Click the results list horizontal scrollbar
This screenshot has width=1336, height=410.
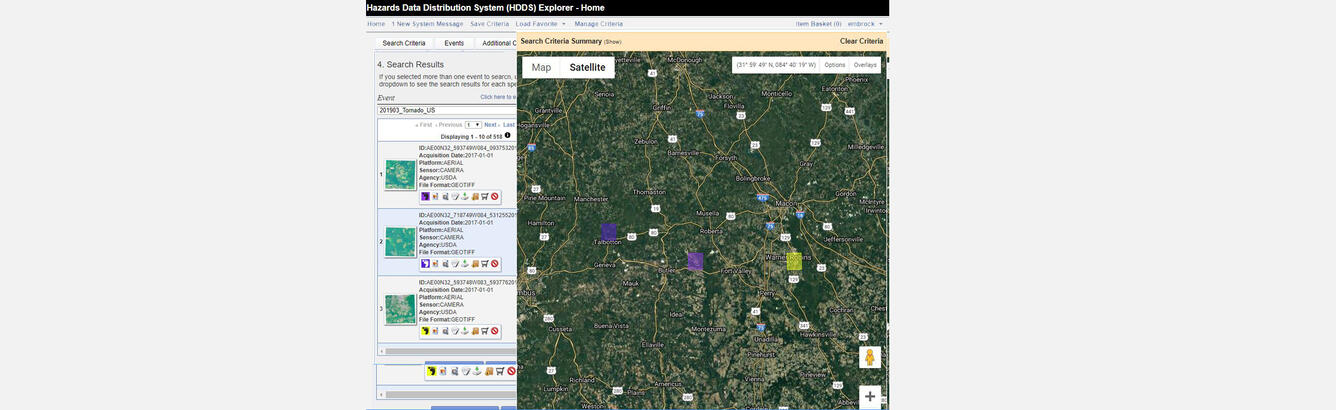coord(450,351)
